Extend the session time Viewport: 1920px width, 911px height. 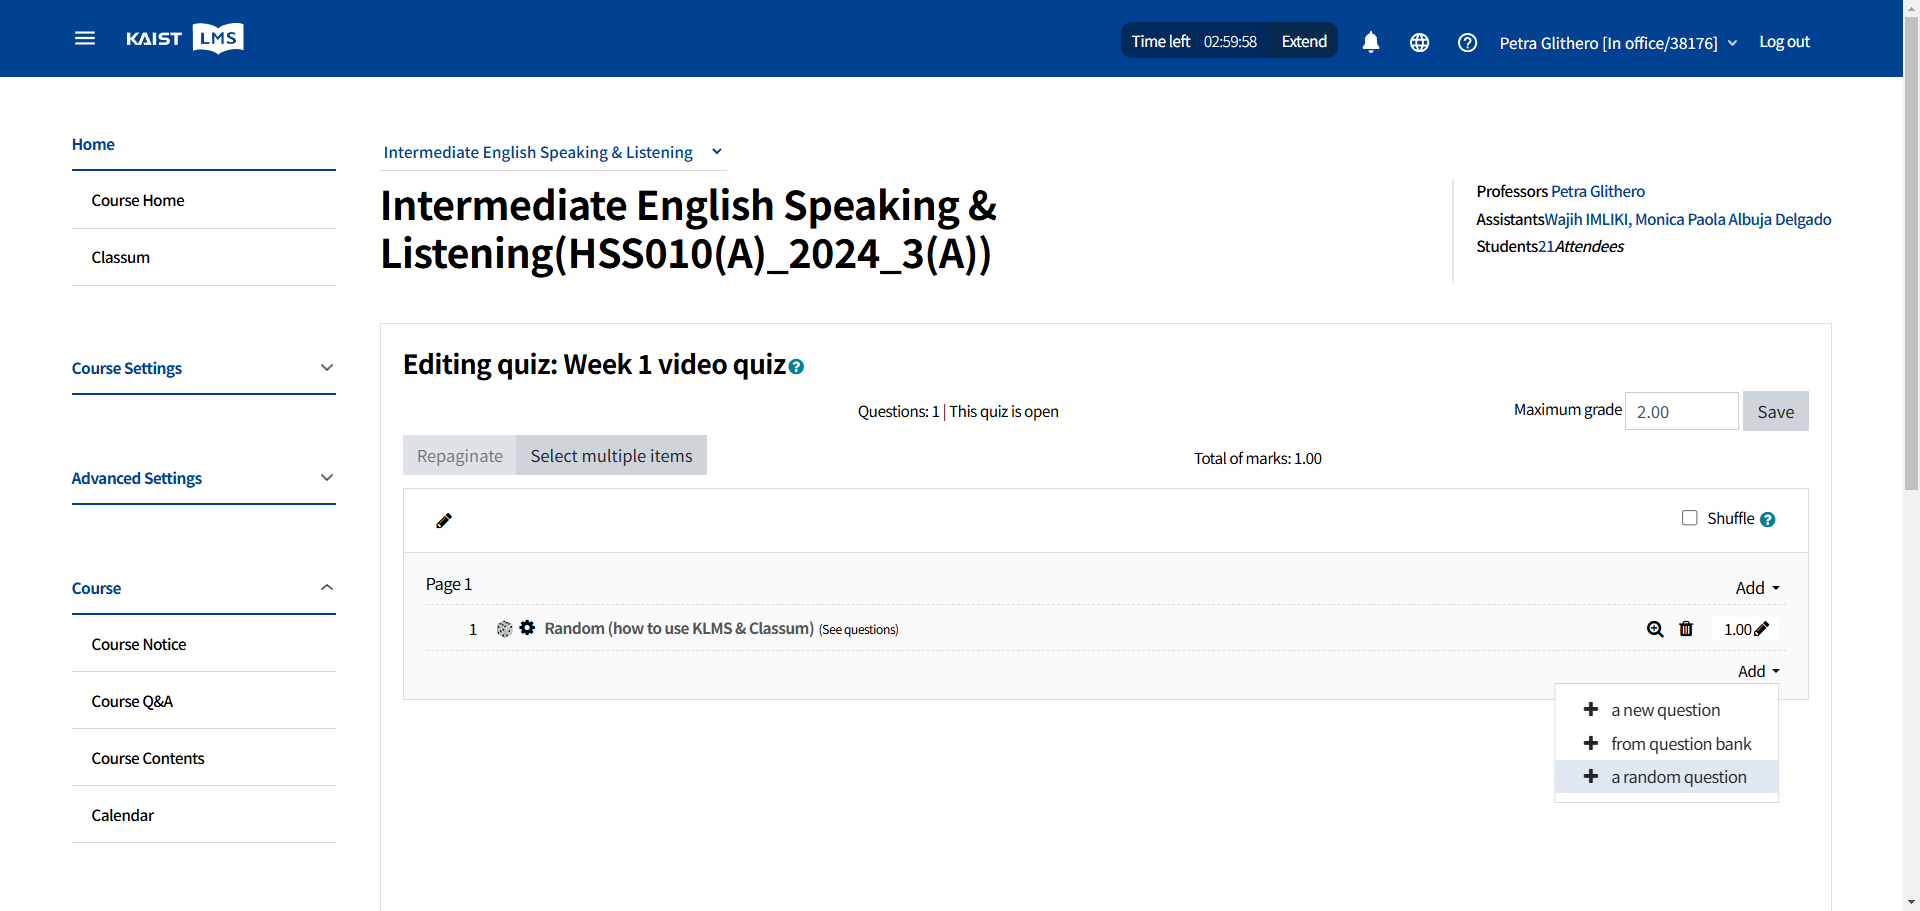1304,41
